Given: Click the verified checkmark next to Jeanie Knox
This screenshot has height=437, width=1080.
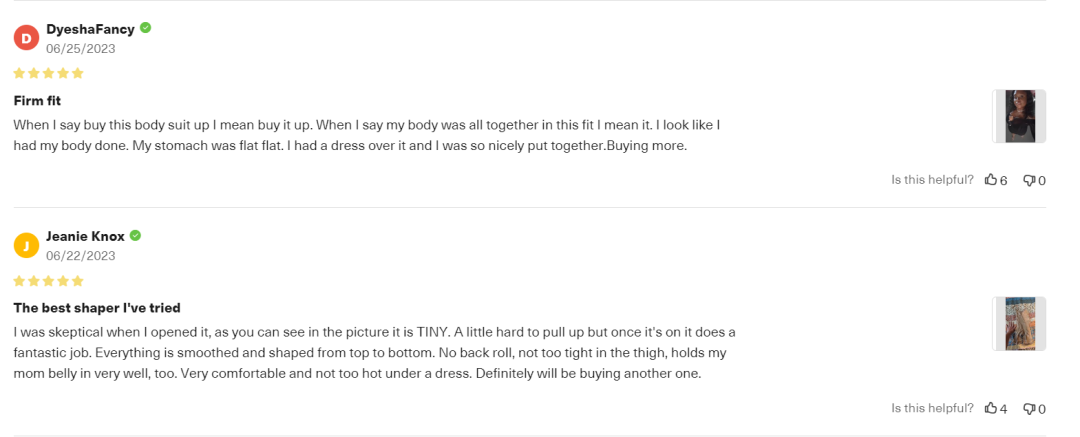Looking at the screenshot, I should 135,236.
